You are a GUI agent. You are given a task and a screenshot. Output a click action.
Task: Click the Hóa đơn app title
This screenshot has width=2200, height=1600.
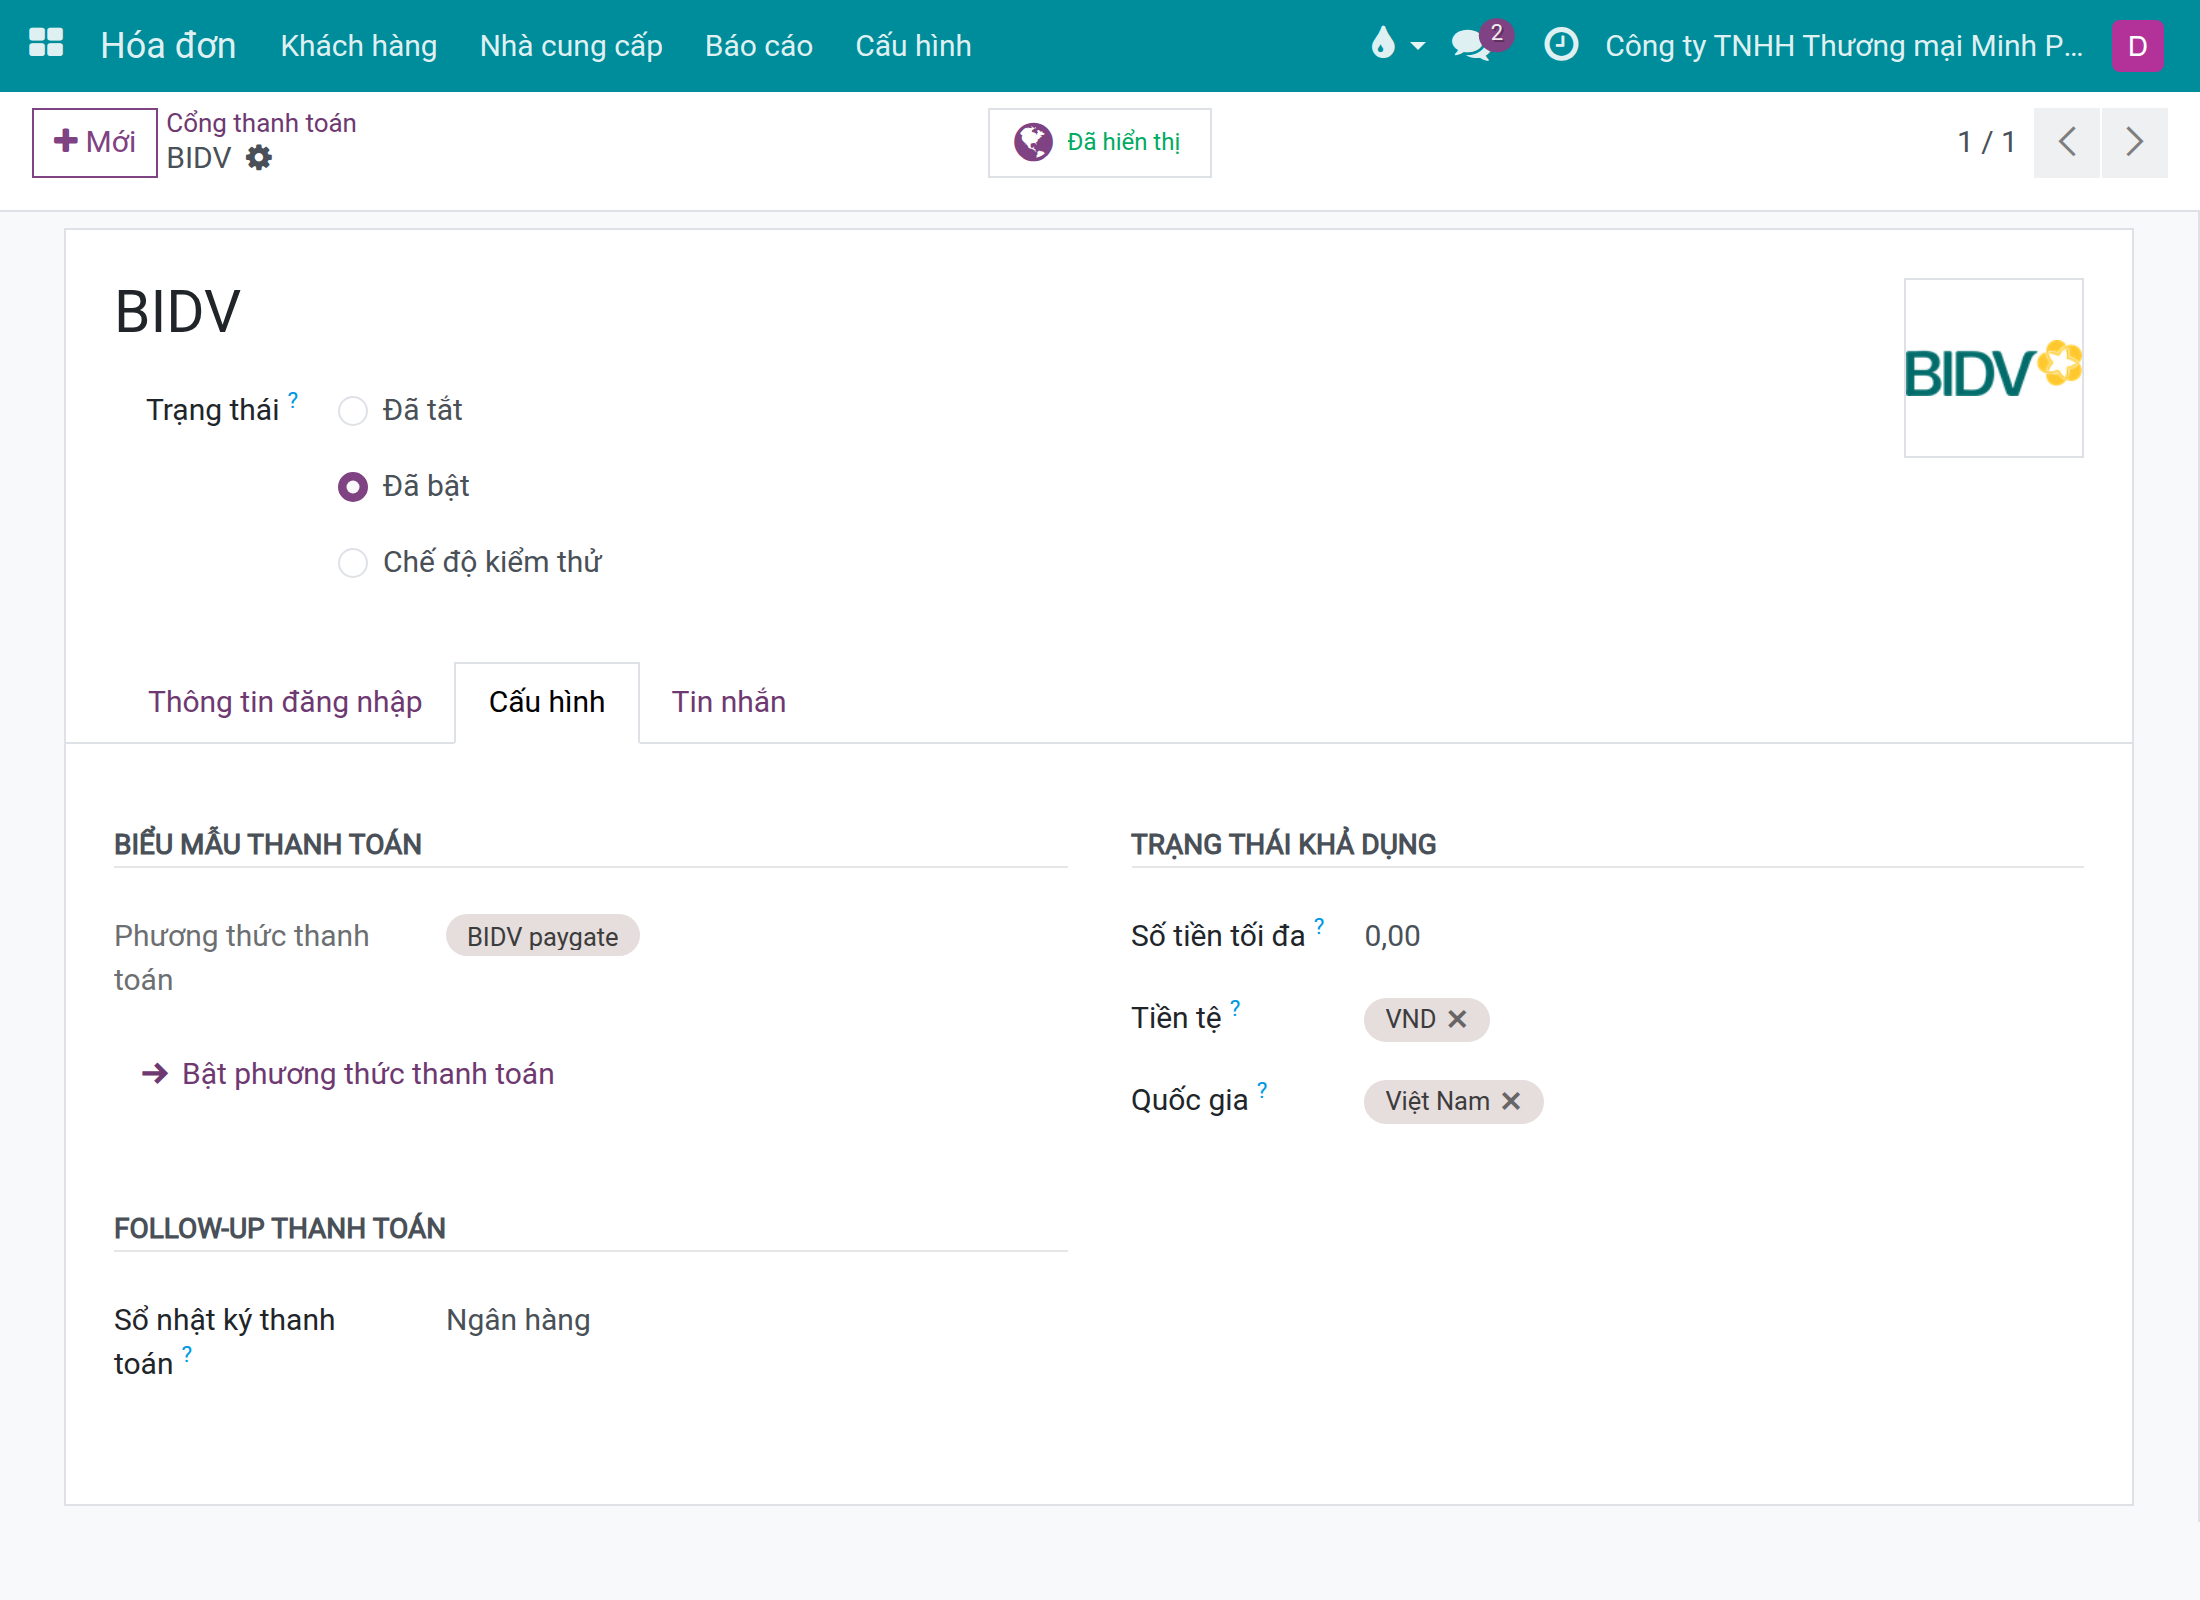[168, 46]
